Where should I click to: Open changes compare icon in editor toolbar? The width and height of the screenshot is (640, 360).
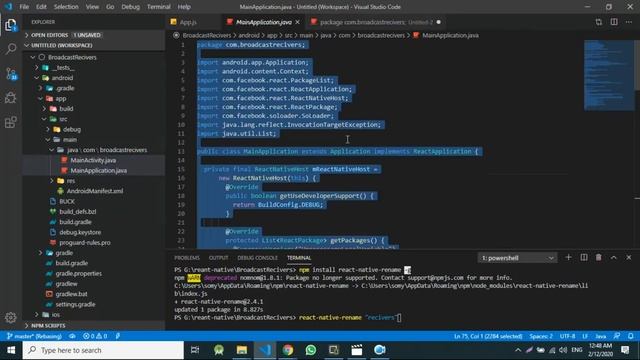598,22
